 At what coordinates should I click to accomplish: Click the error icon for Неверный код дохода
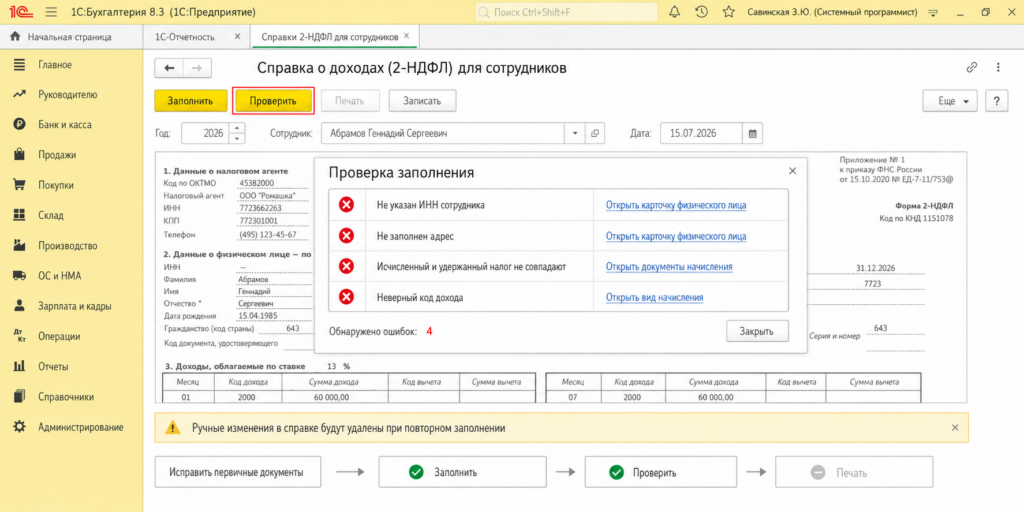point(346,297)
